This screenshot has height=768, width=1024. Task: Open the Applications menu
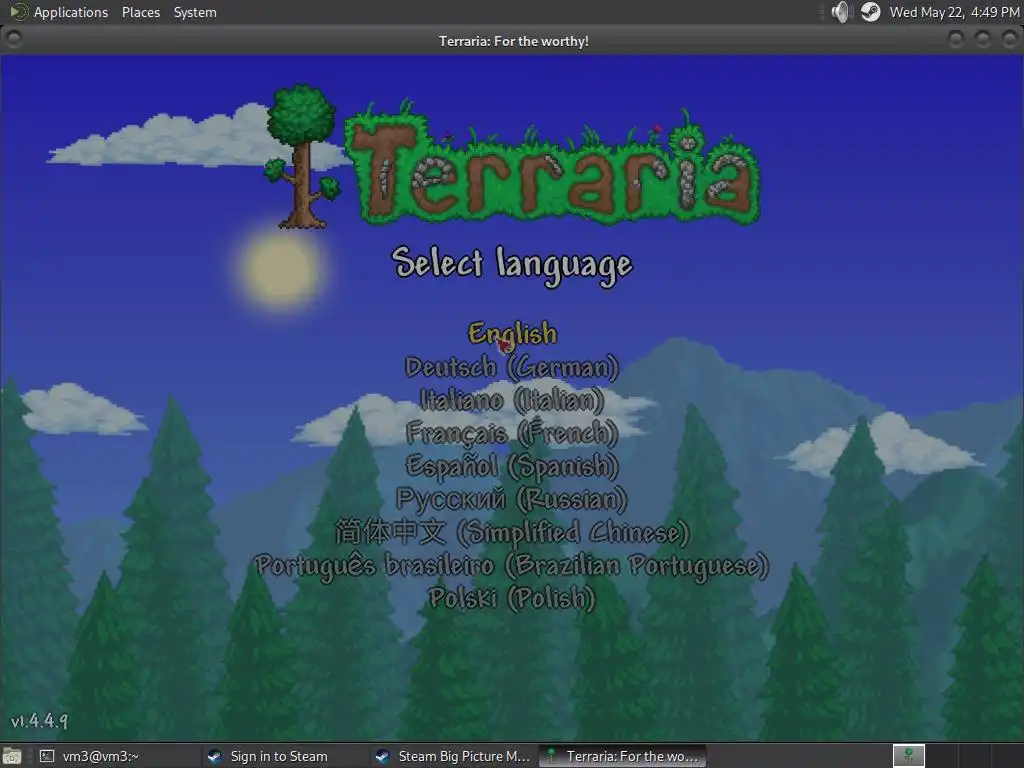pyautogui.click(x=71, y=12)
